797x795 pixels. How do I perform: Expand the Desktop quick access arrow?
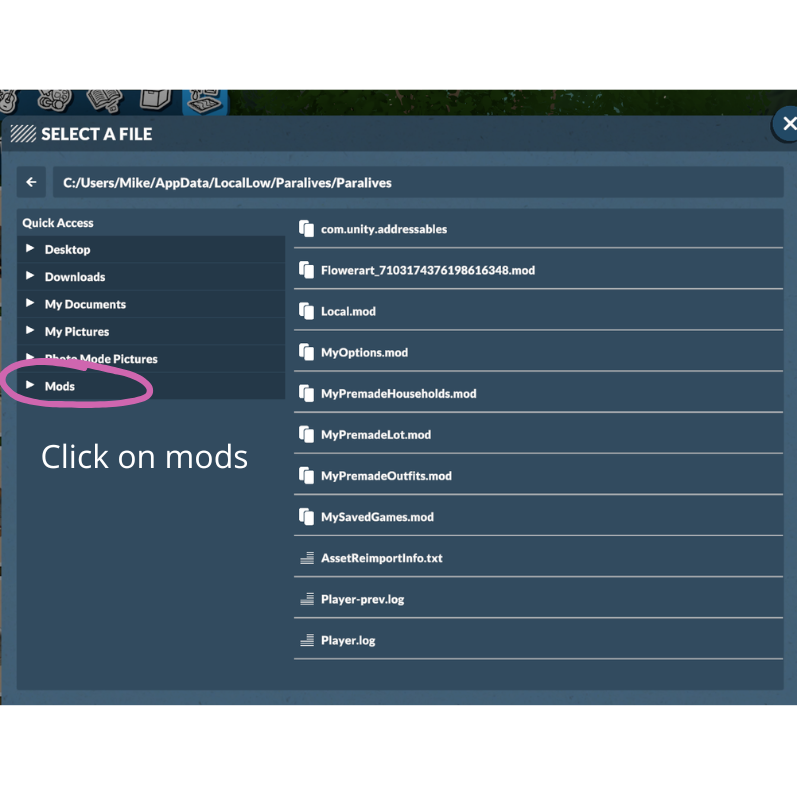(x=30, y=248)
